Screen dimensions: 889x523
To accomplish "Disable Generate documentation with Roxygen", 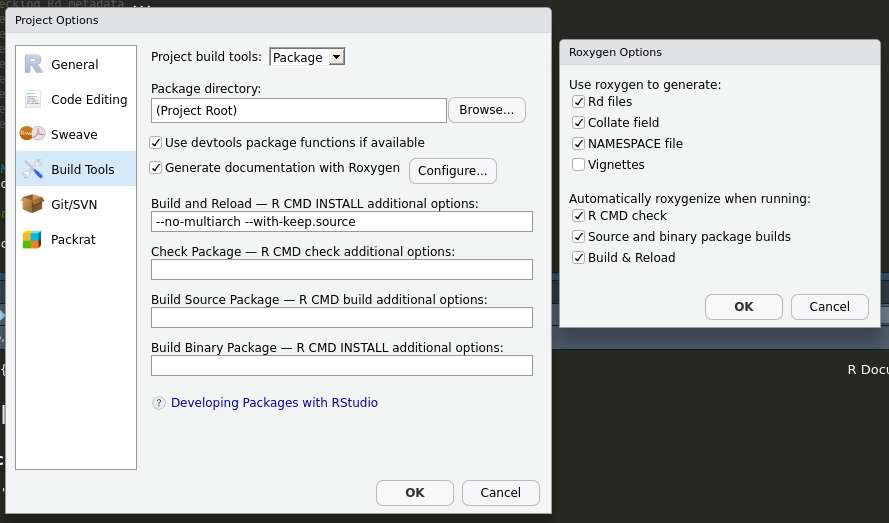I will [x=156, y=168].
